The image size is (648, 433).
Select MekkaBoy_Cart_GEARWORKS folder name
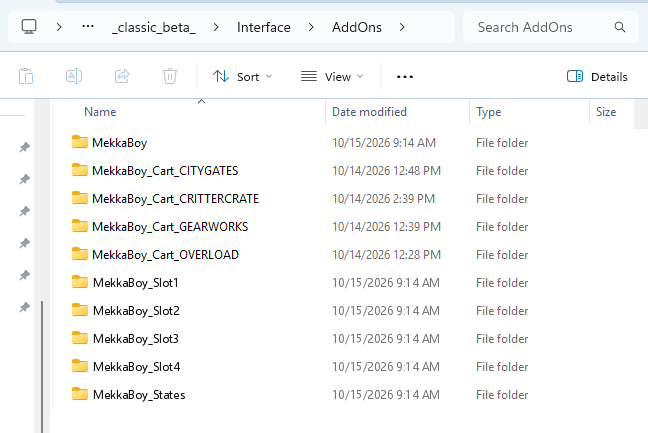click(x=170, y=227)
